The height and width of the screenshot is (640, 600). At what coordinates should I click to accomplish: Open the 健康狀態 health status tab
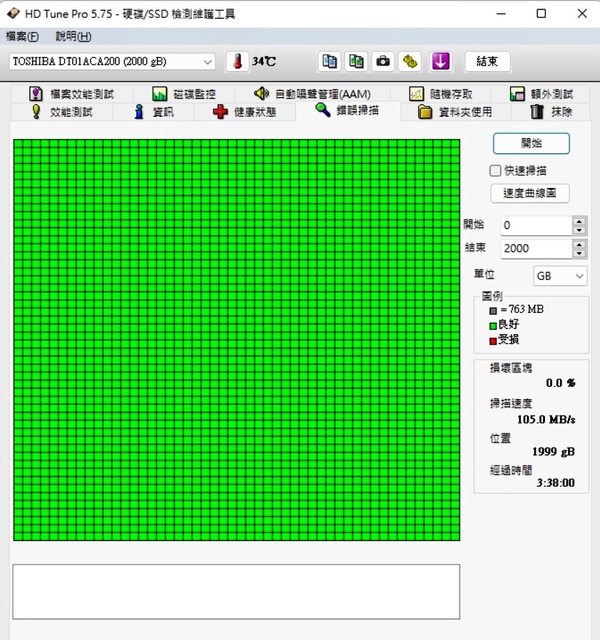(244, 111)
